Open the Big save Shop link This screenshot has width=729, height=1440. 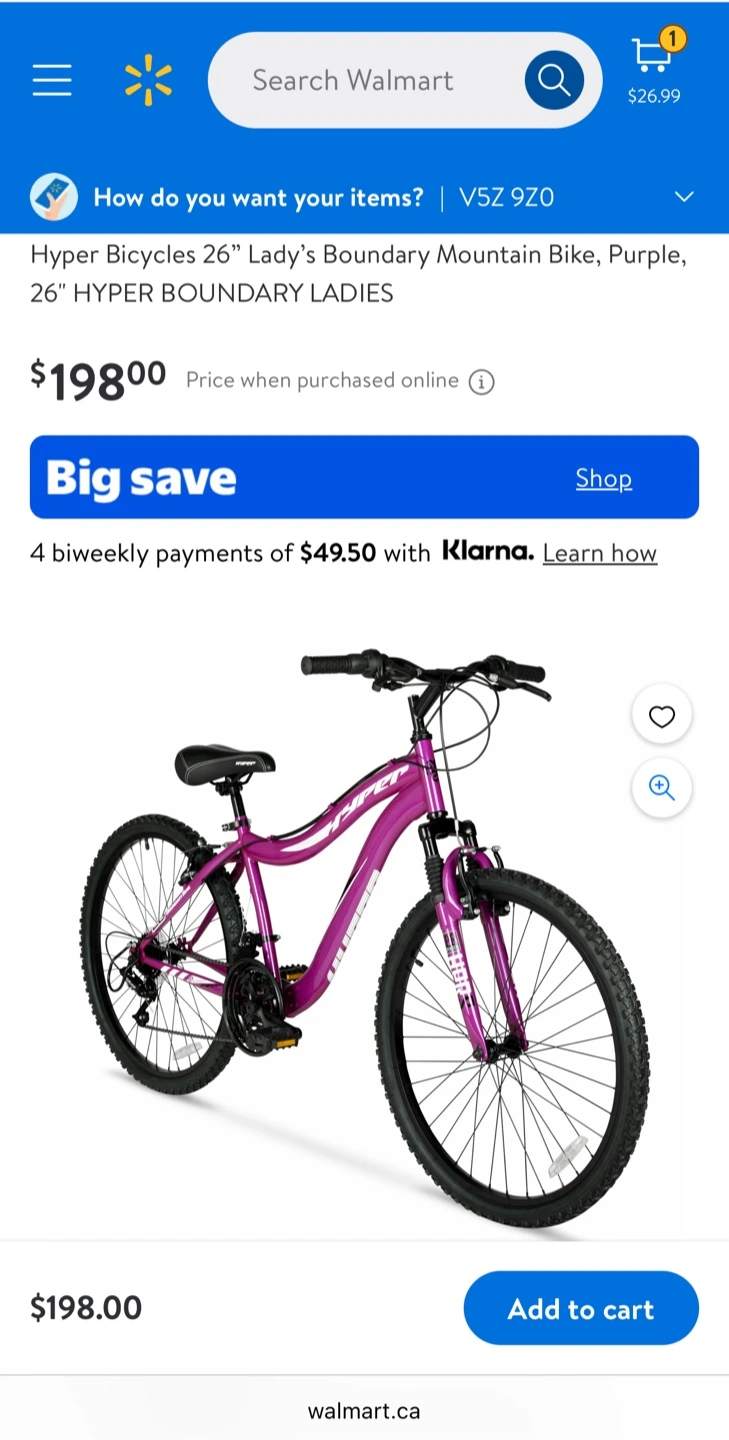click(x=604, y=478)
